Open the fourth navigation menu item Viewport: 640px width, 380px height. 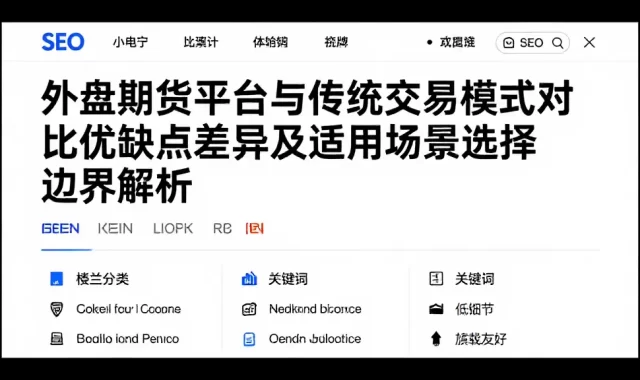click(x=336, y=42)
